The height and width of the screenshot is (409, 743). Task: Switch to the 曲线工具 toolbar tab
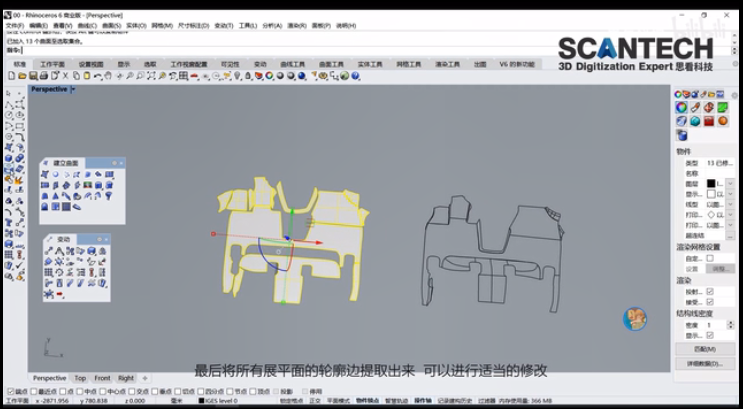pos(292,63)
